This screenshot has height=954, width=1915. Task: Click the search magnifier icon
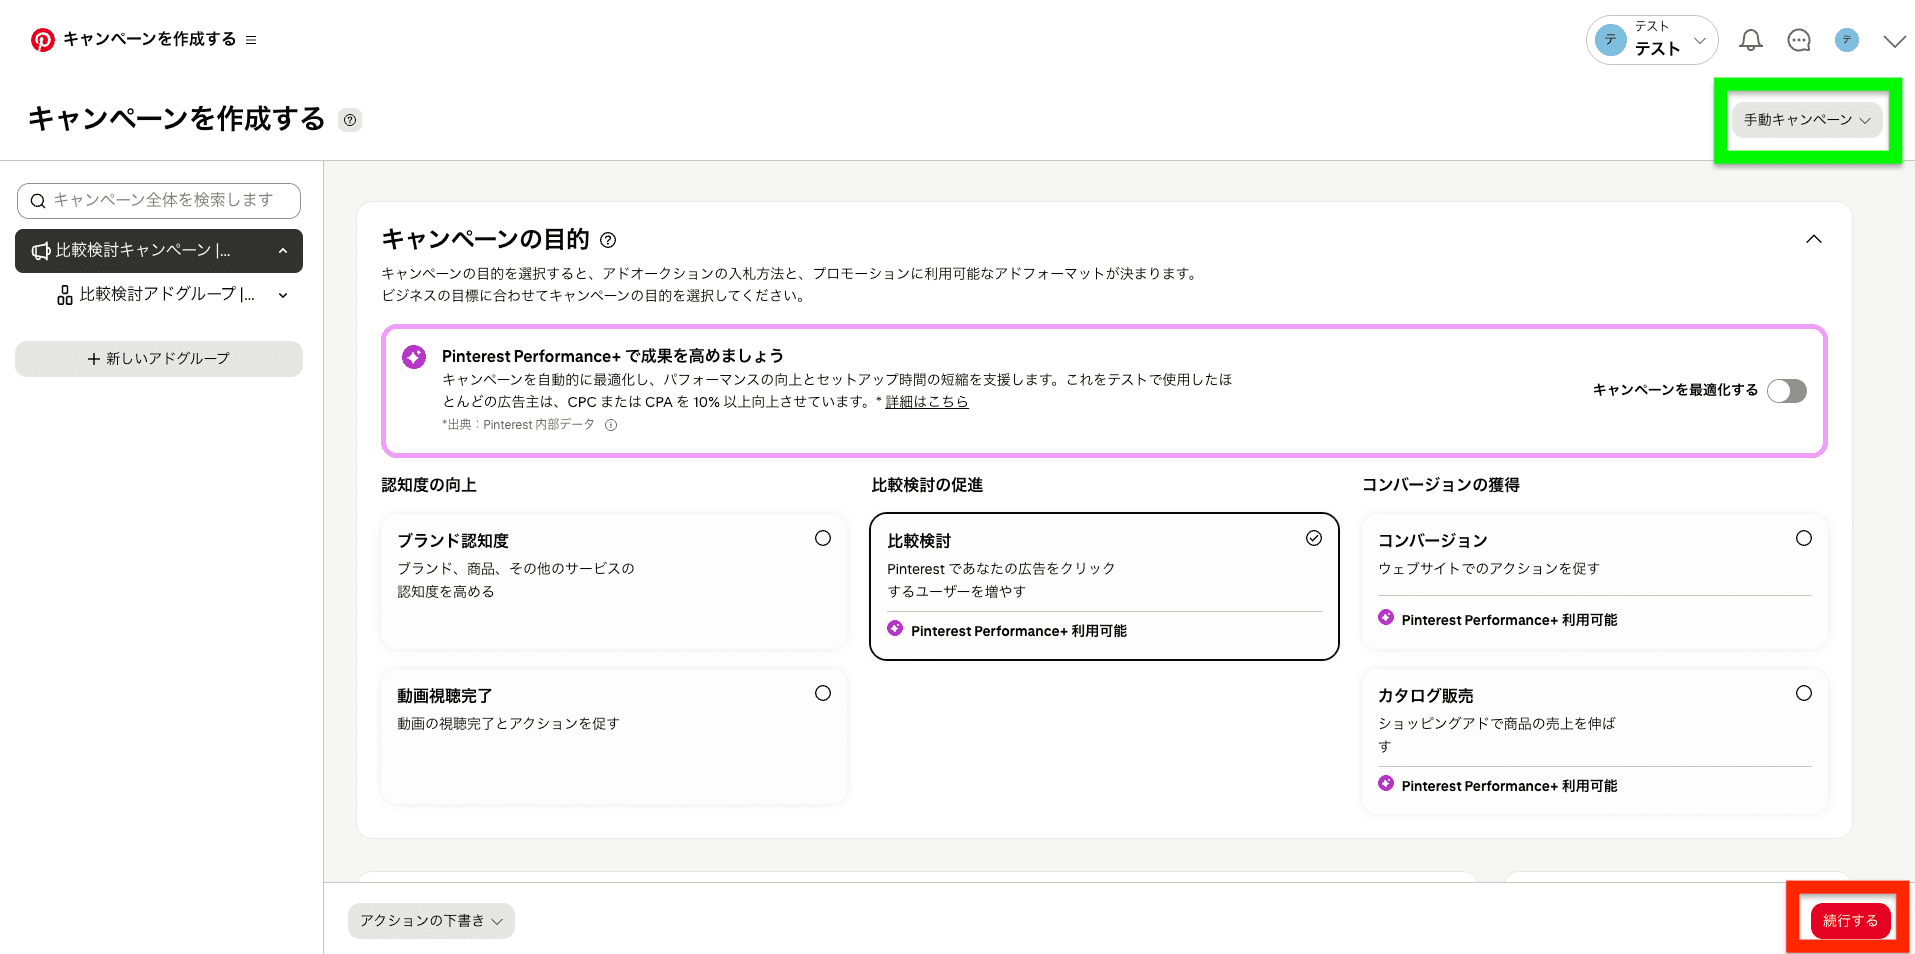coord(38,201)
